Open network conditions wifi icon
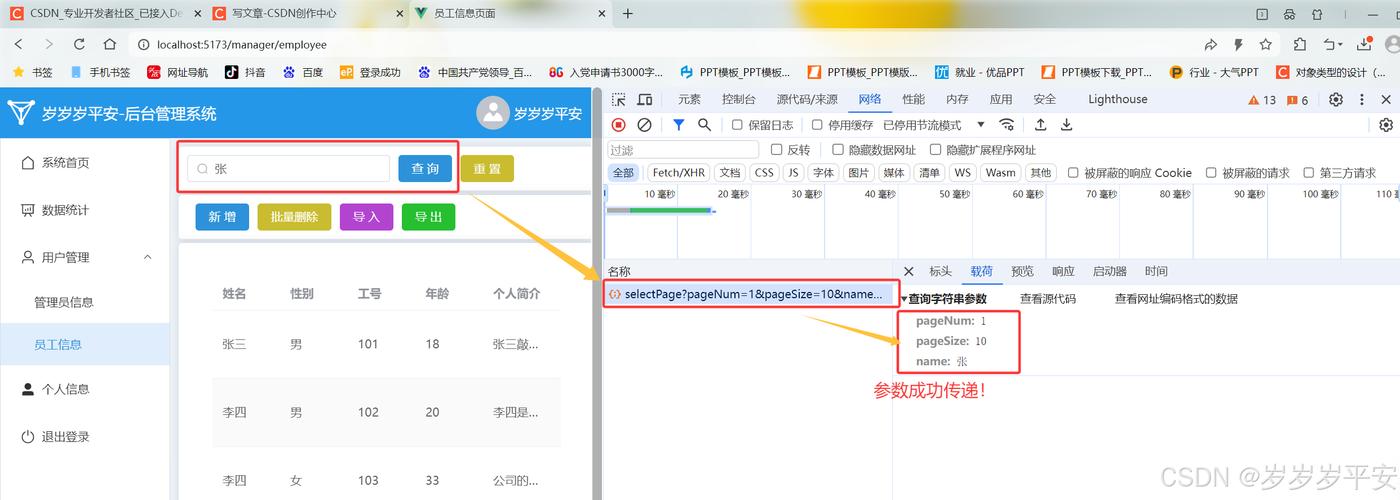 tap(1007, 125)
